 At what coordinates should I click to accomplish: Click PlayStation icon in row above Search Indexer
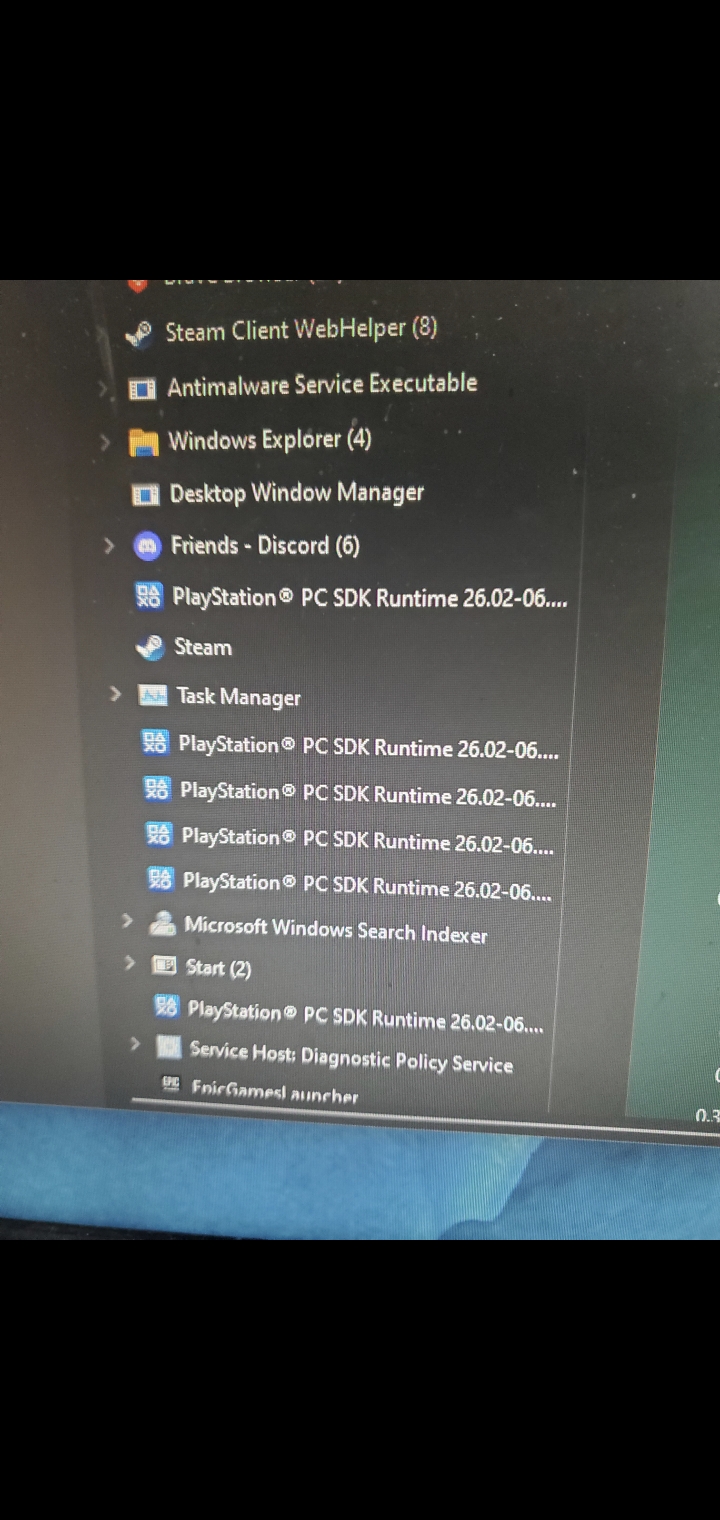[x=160, y=879]
